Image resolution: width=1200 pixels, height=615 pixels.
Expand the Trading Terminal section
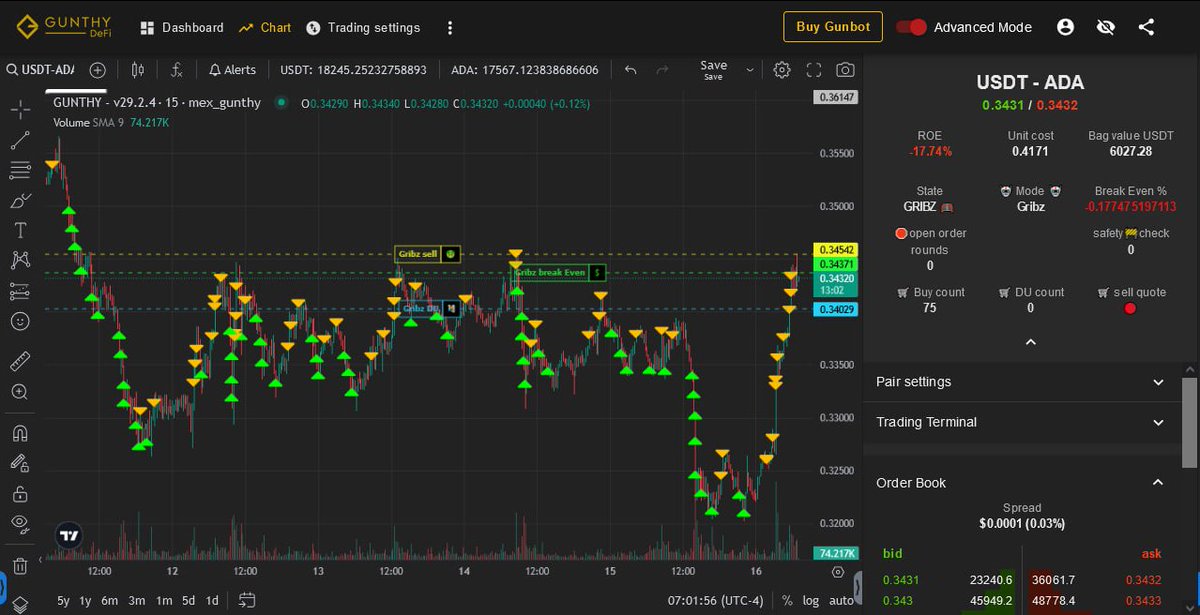point(1020,422)
